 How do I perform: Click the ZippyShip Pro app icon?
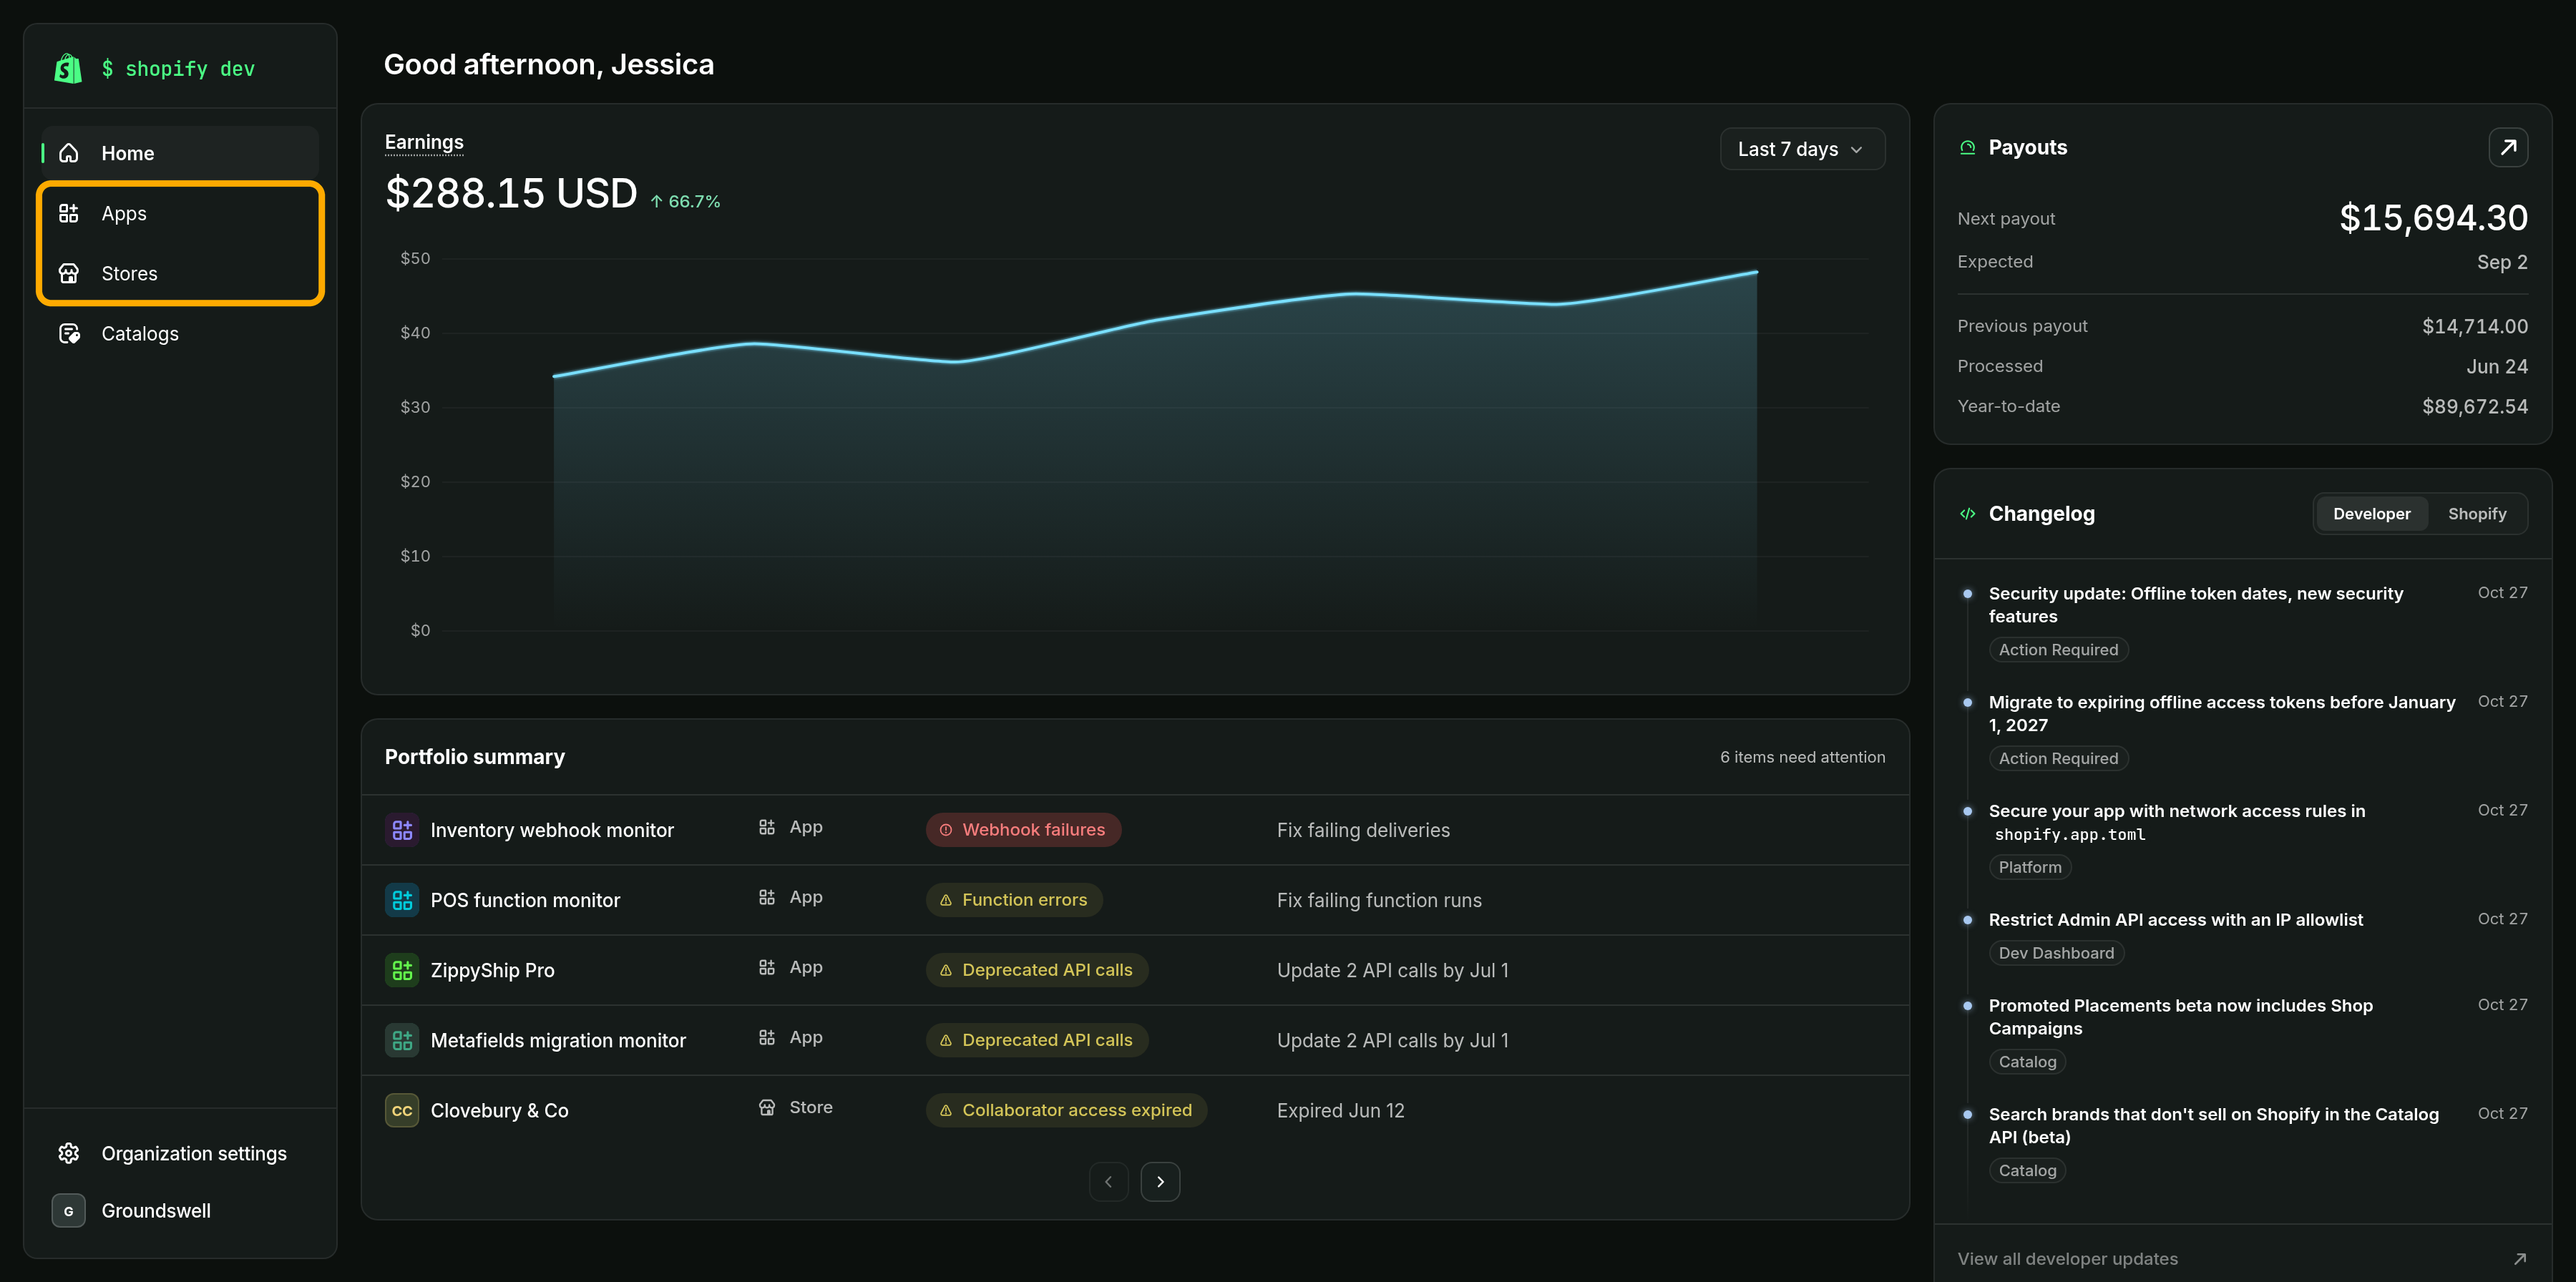[x=402, y=970]
